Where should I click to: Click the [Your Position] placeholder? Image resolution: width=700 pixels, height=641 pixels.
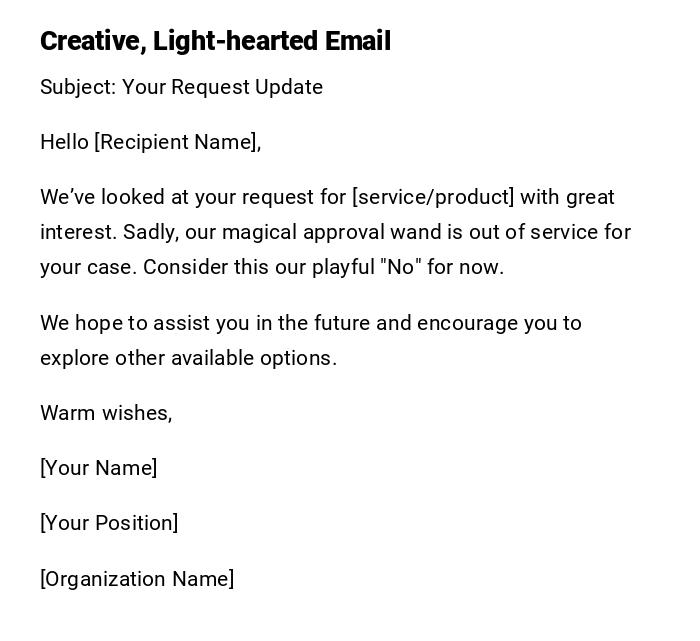(109, 523)
